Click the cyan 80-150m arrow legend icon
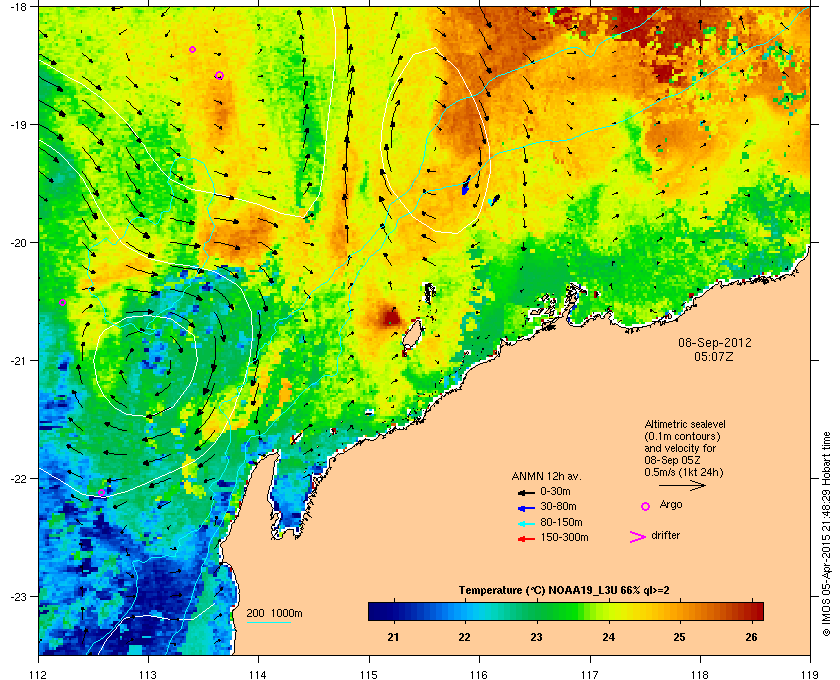Screen dimensions: 840x680 tap(526, 523)
